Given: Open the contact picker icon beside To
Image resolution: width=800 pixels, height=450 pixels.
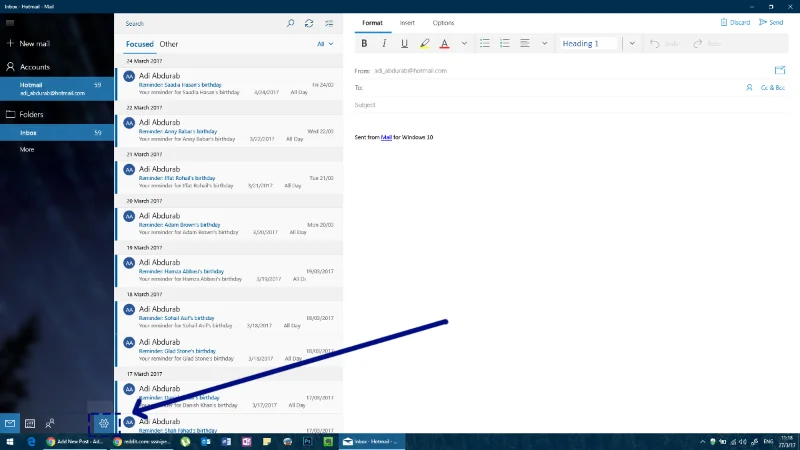Looking at the screenshot, I should (x=749, y=88).
